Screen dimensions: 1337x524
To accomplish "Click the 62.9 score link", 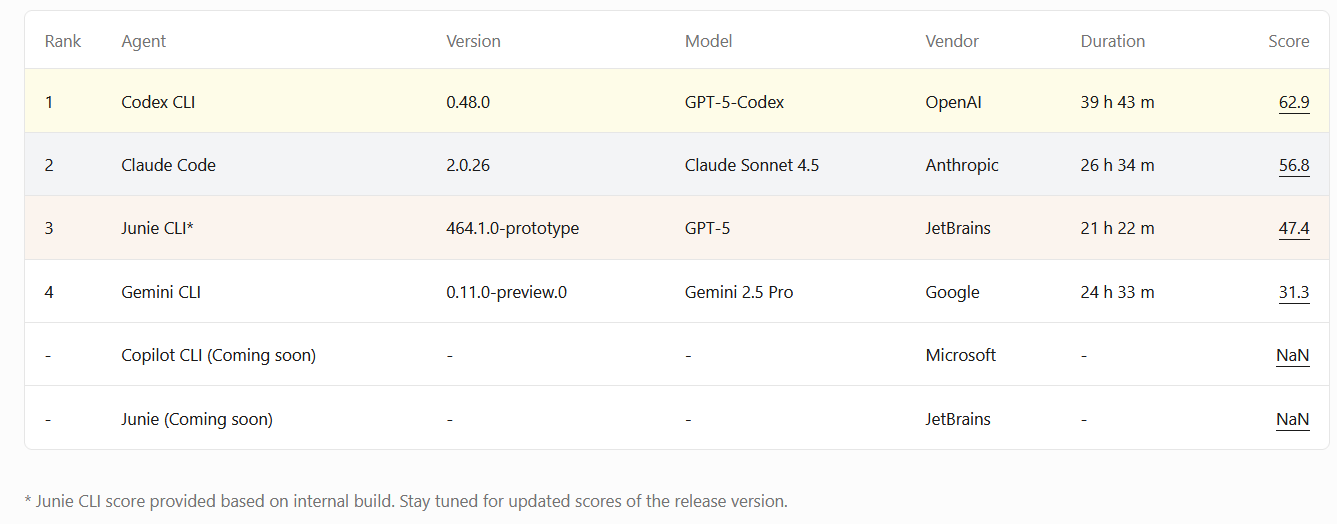I will [x=1293, y=102].
